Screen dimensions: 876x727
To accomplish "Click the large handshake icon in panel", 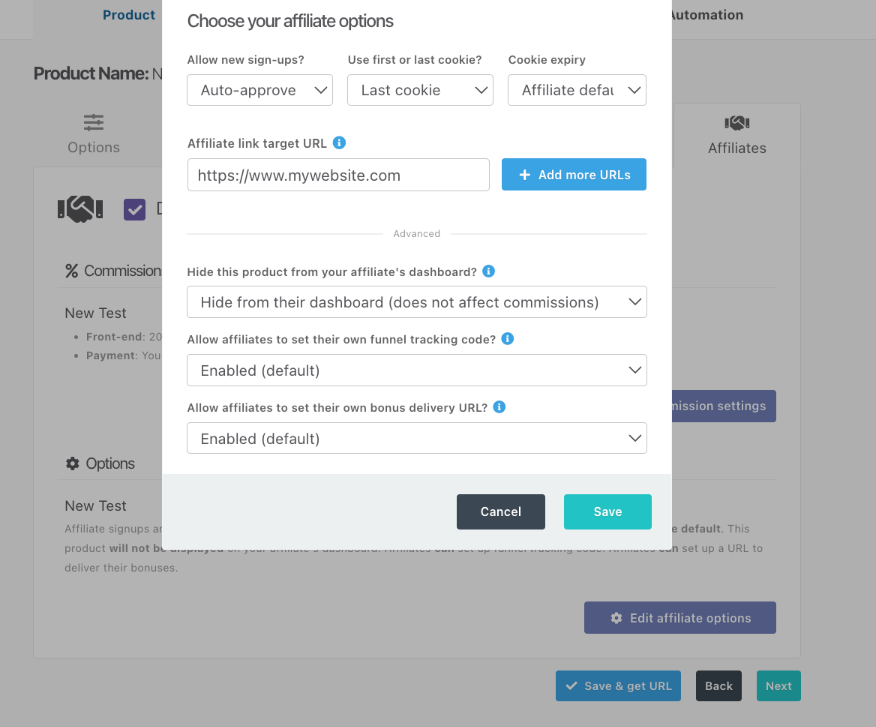I will point(81,209).
